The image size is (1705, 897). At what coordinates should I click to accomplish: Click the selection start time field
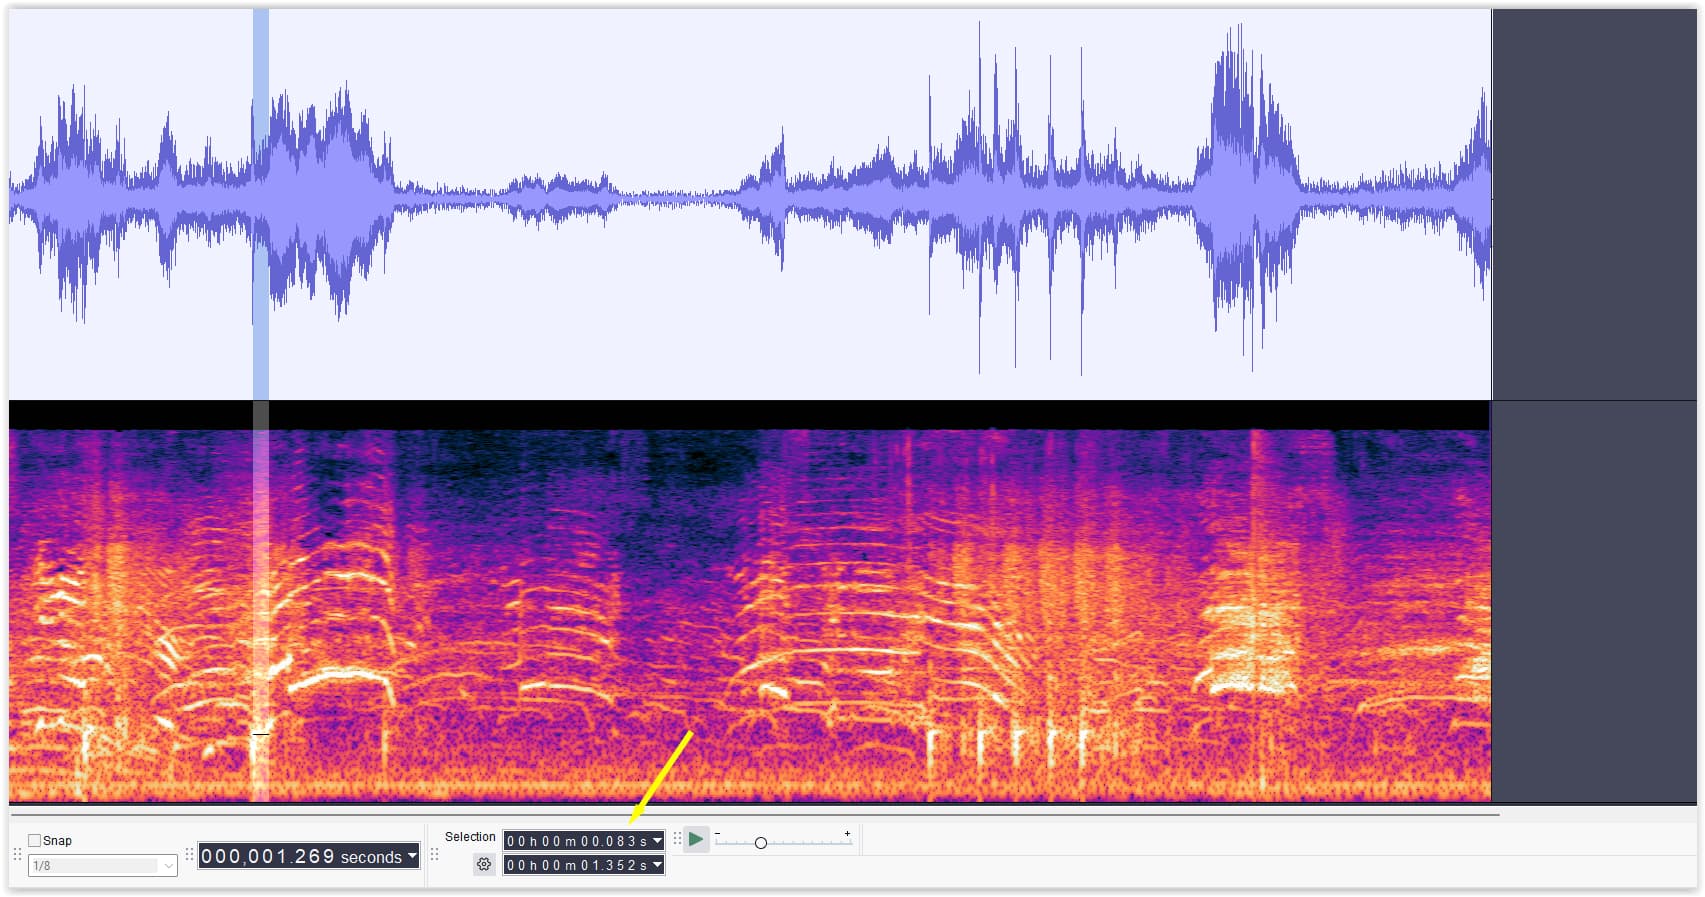pyautogui.click(x=576, y=841)
